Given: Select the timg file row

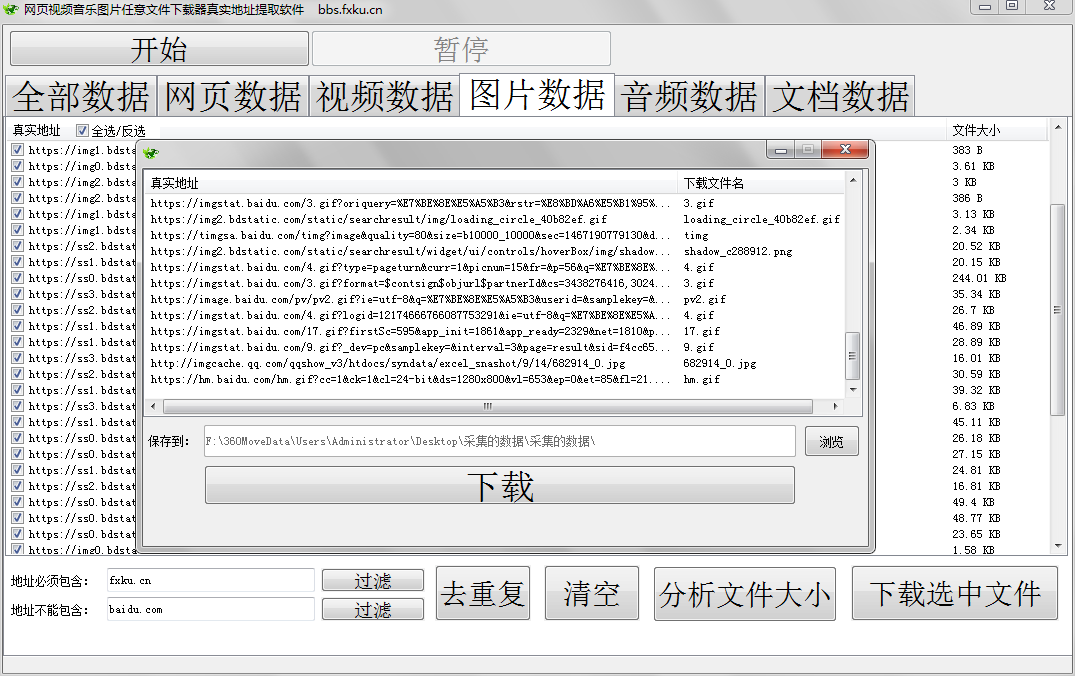Looking at the screenshot, I should 494,235.
